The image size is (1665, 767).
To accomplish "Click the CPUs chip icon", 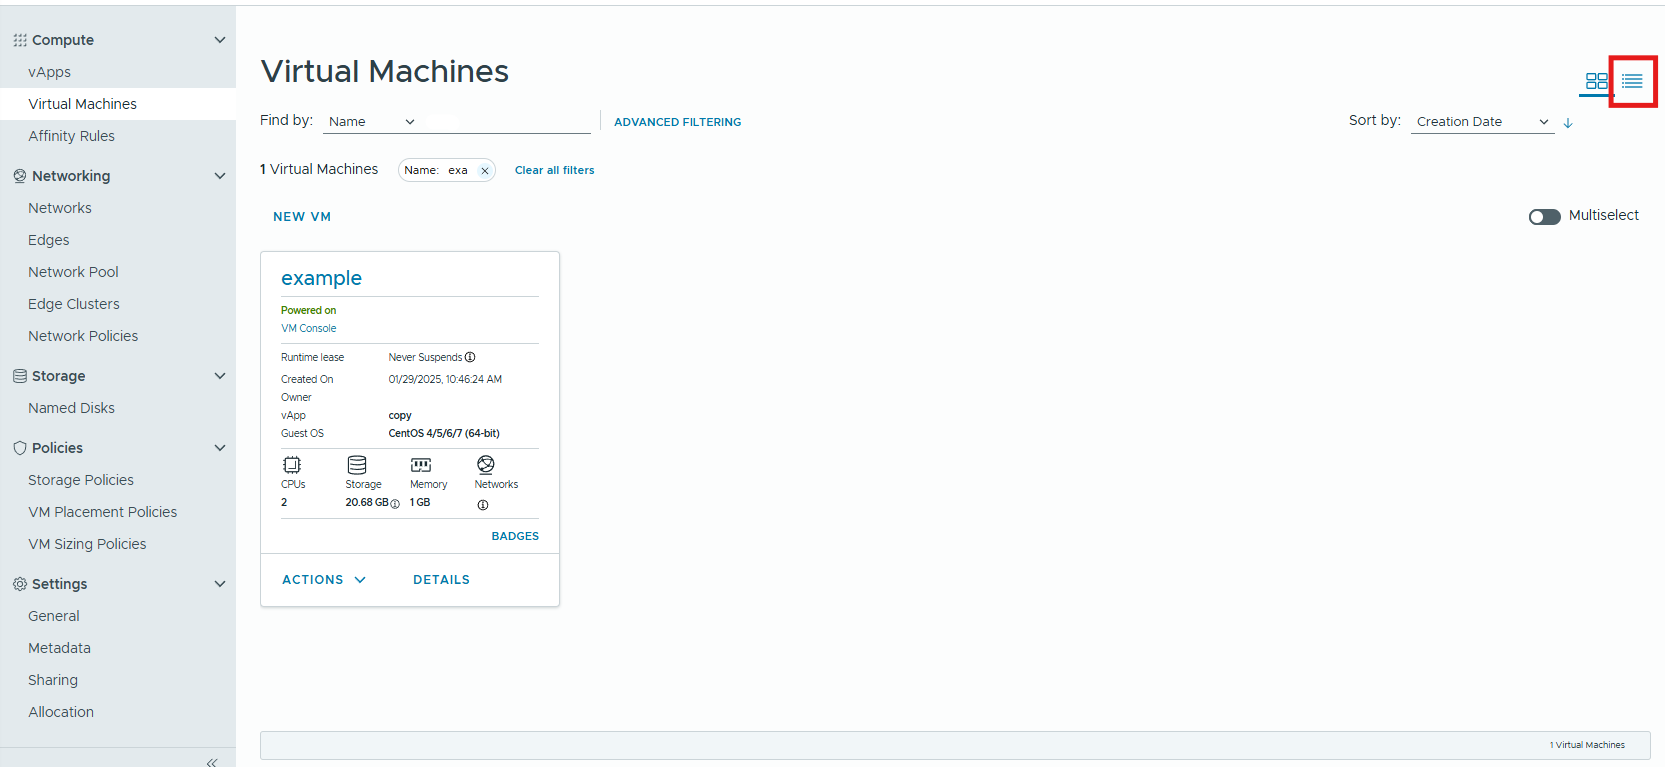I will (x=292, y=465).
